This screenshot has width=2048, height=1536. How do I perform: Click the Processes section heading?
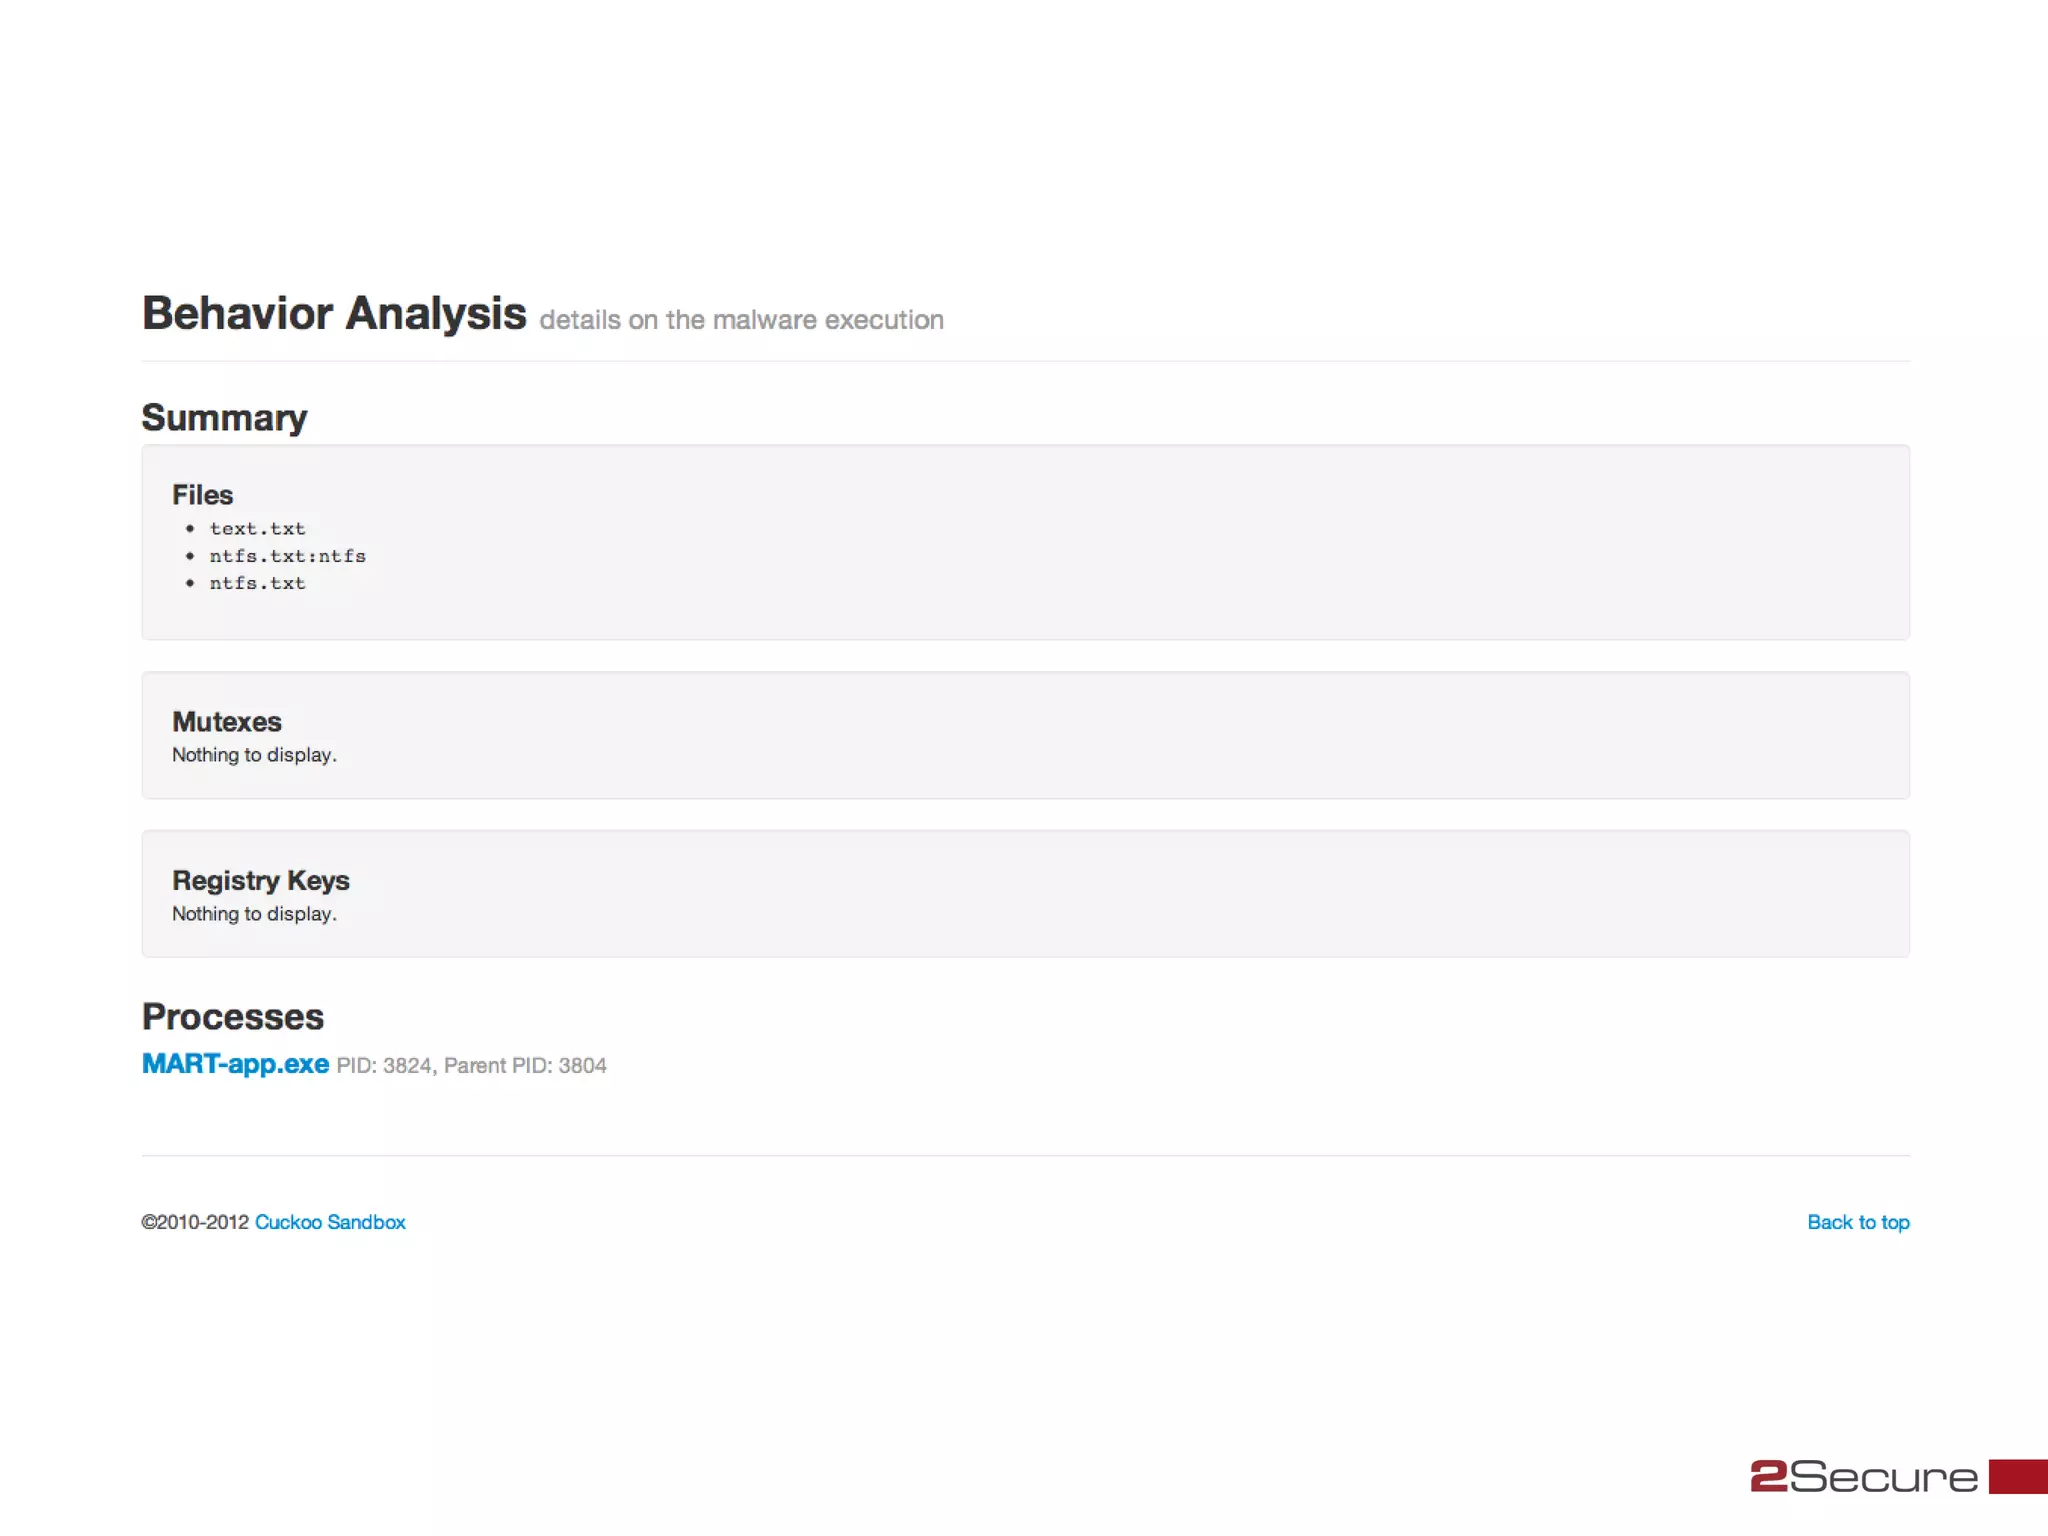[x=233, y=1017]
